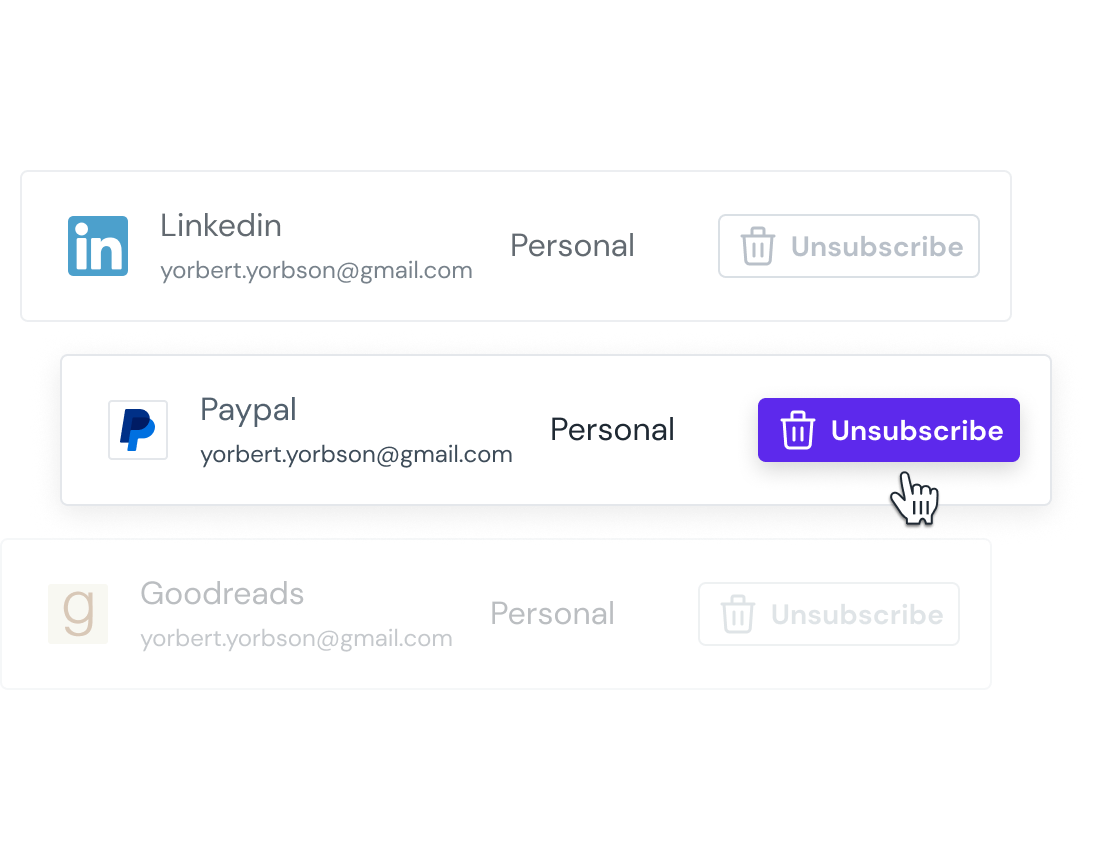The height and width of the screenshot is (848, 1104).
Task: Select the Linkedin subscription card
Action: [x=516, y=246]
